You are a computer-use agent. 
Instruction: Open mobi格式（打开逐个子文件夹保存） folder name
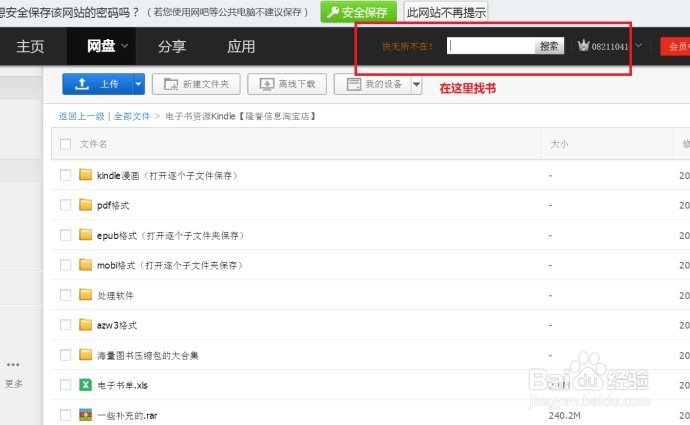pos(170,265)
